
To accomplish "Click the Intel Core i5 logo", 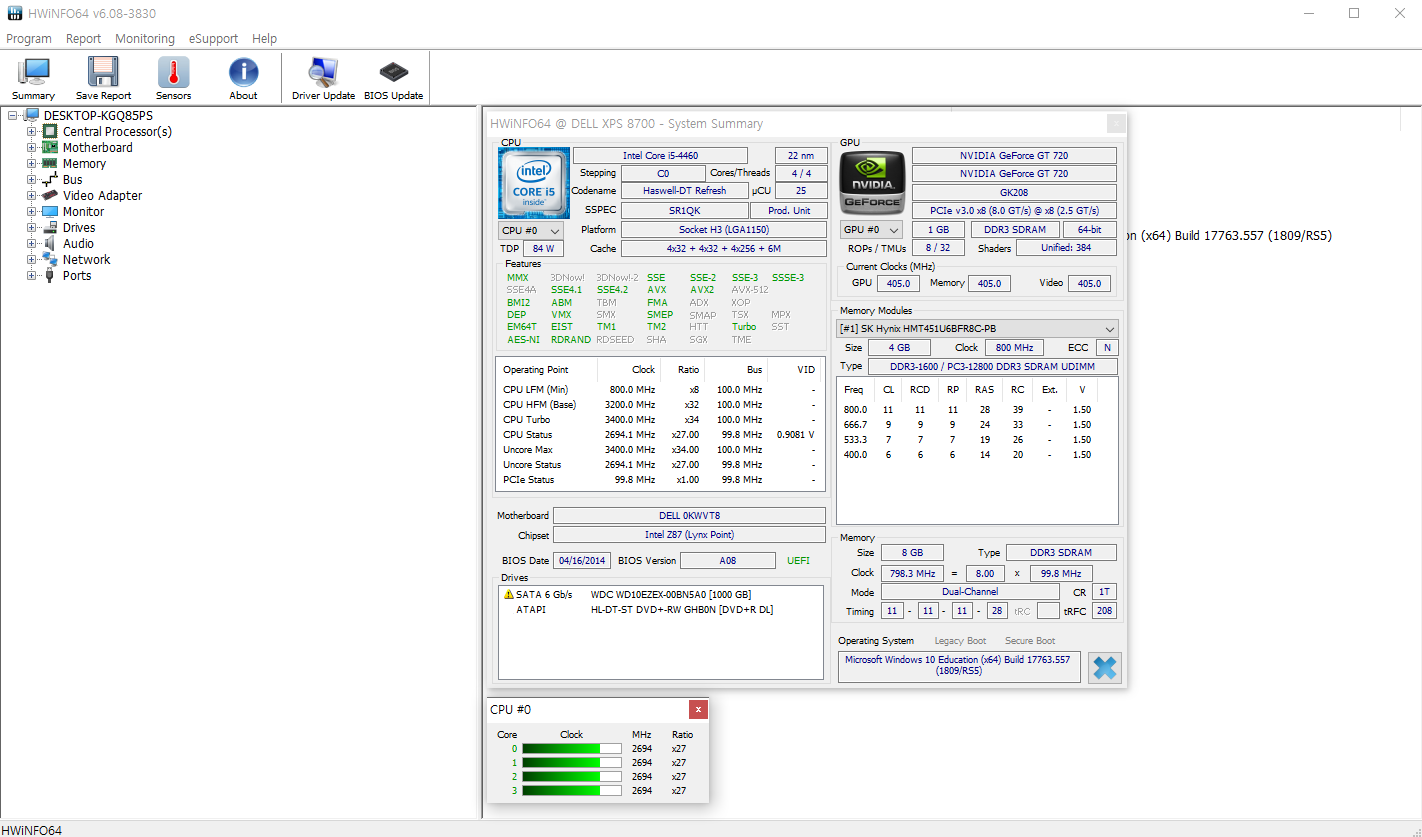I will click(534, 183).
